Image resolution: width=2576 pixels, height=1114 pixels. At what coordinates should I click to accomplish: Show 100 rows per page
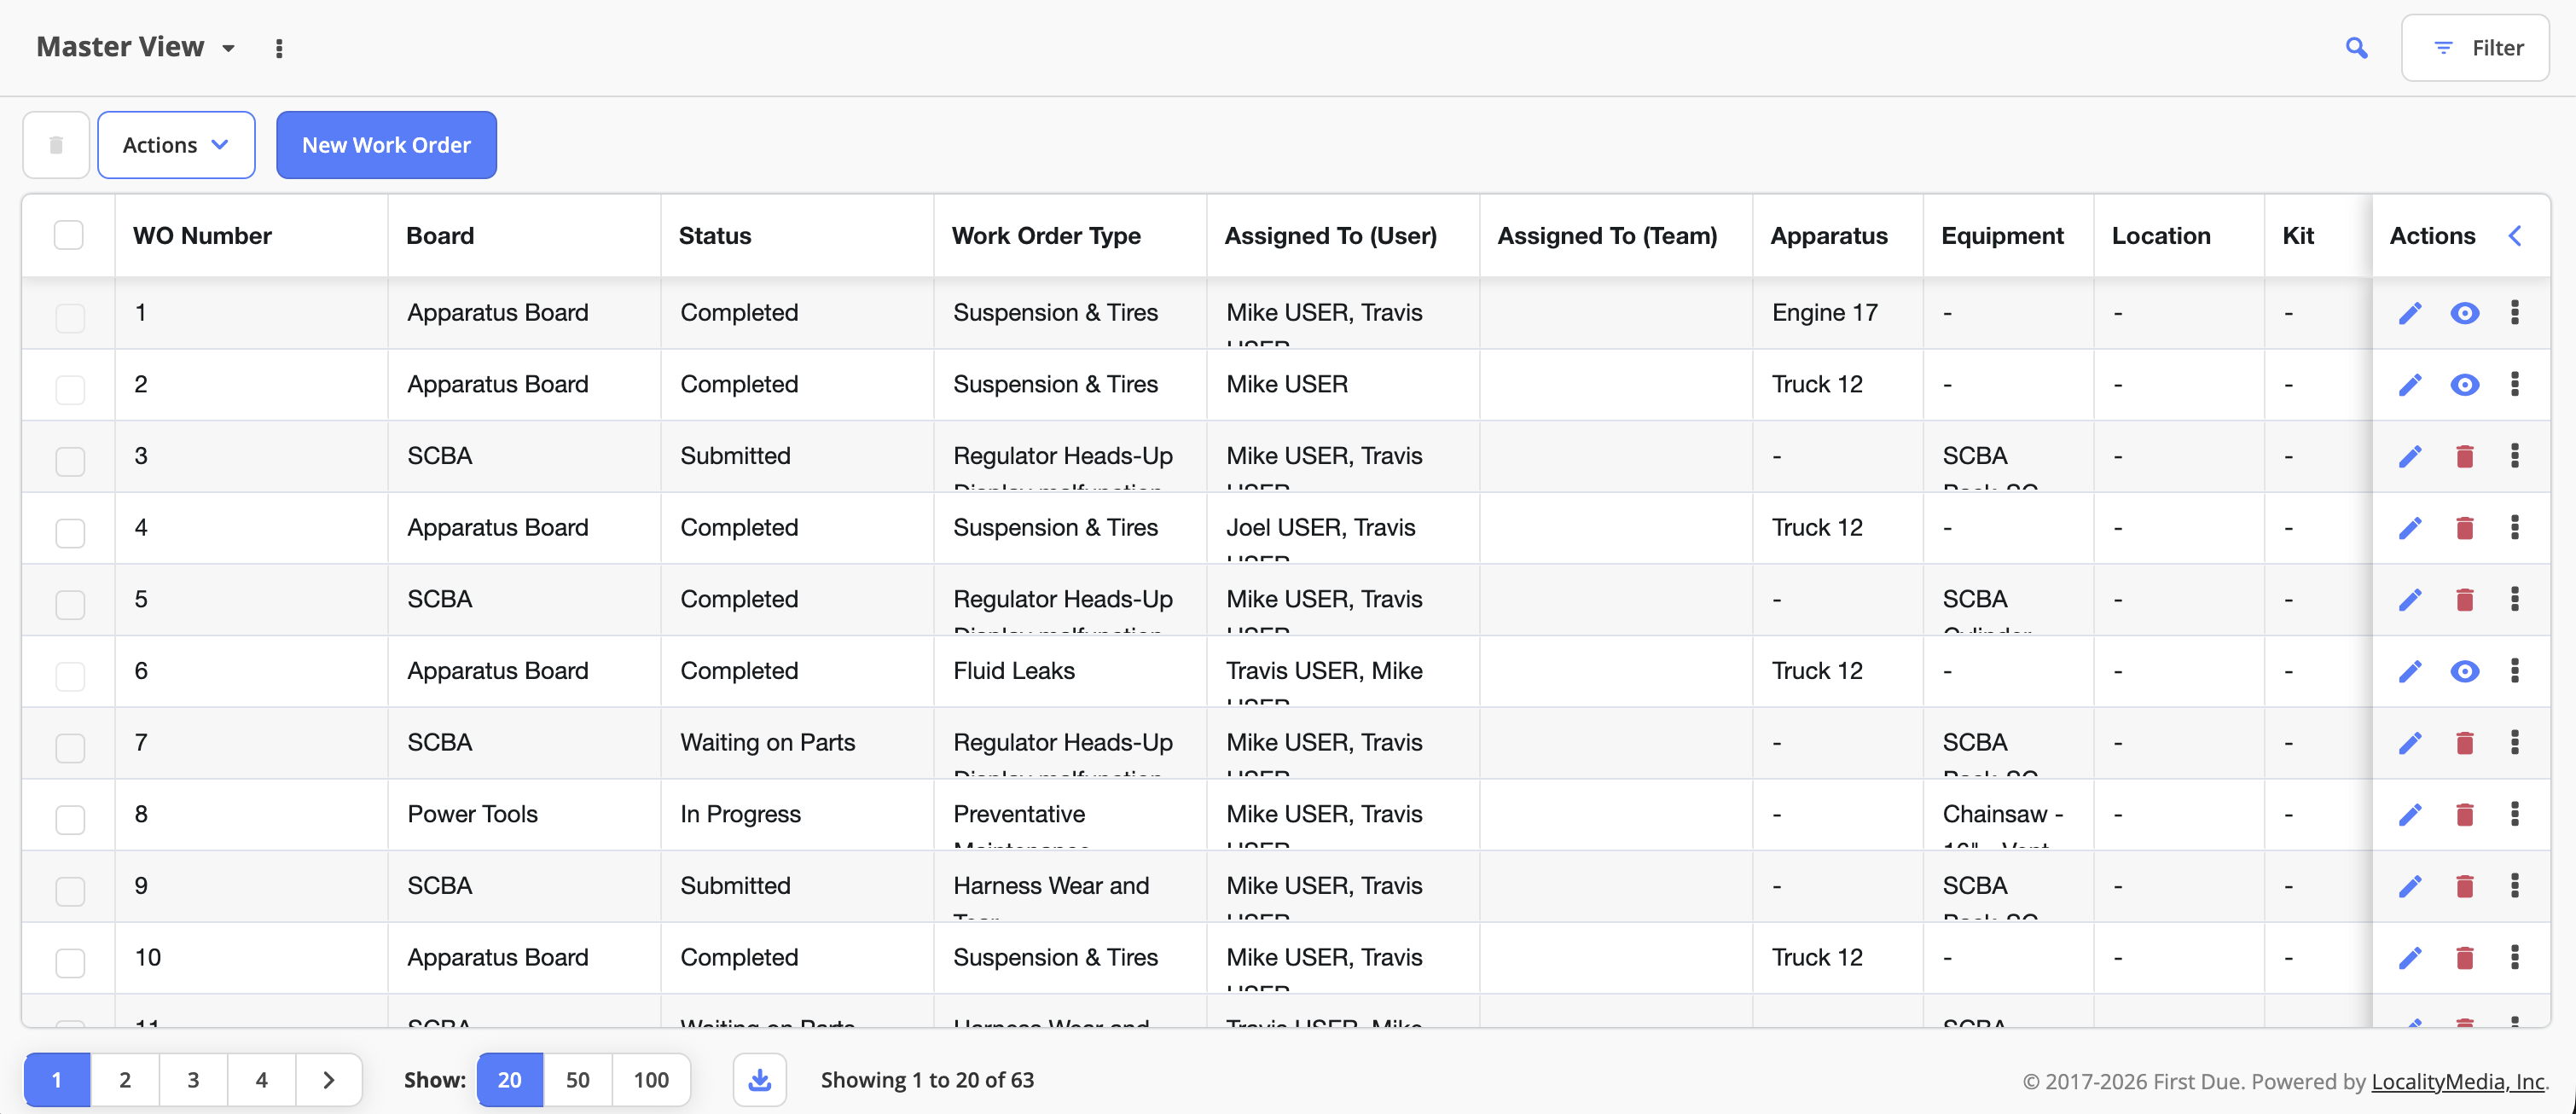coord(651,1079)
